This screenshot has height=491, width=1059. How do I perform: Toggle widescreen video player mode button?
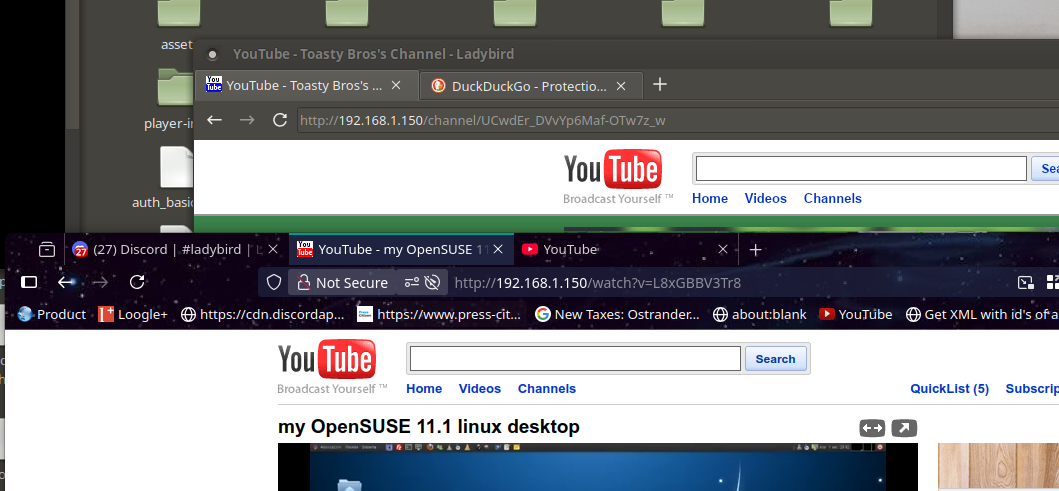tap(872, 428)
